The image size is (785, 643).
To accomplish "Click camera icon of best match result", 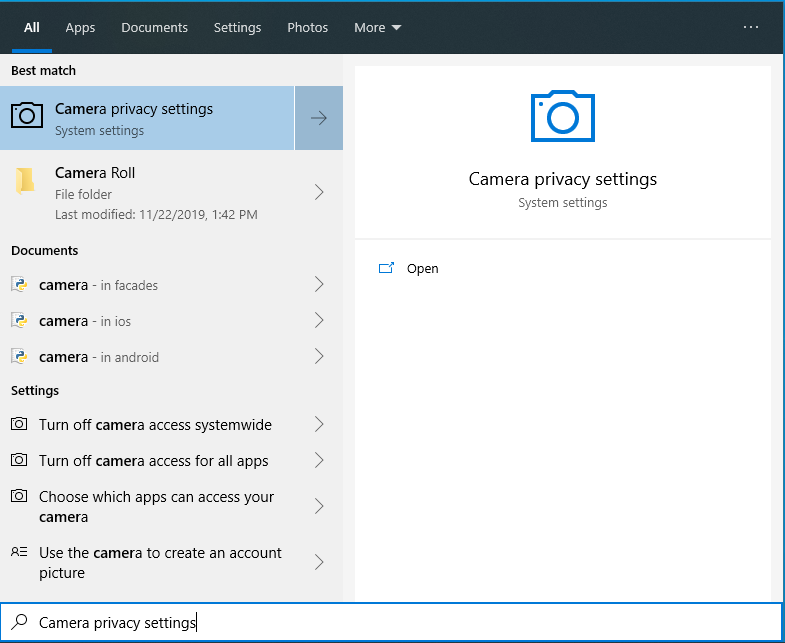I will (27, 116).
